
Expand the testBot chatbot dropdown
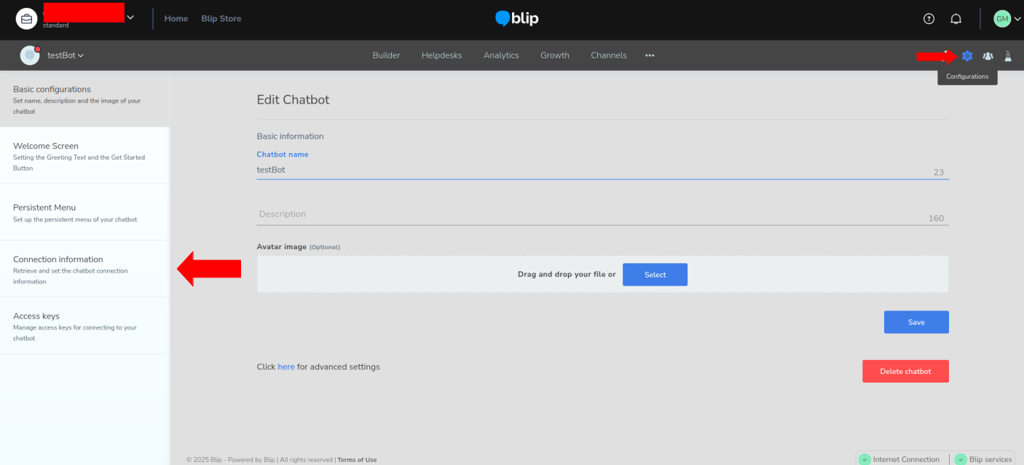pos(66,56)
